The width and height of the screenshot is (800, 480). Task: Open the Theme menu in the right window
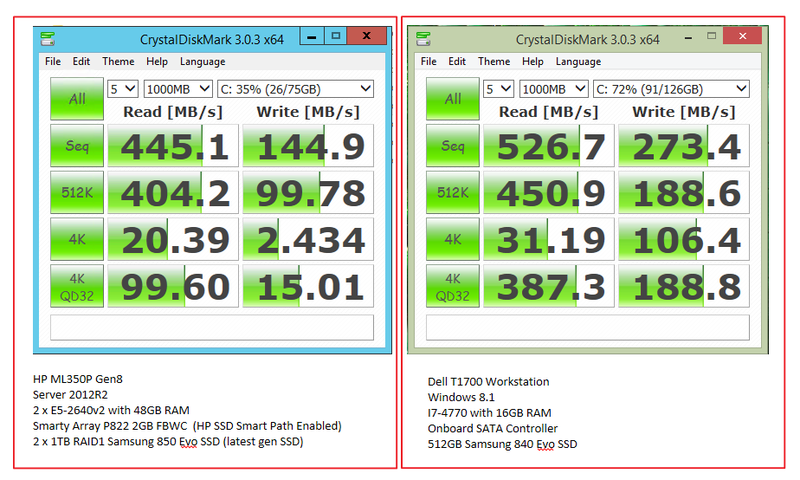tap(494, 61)
